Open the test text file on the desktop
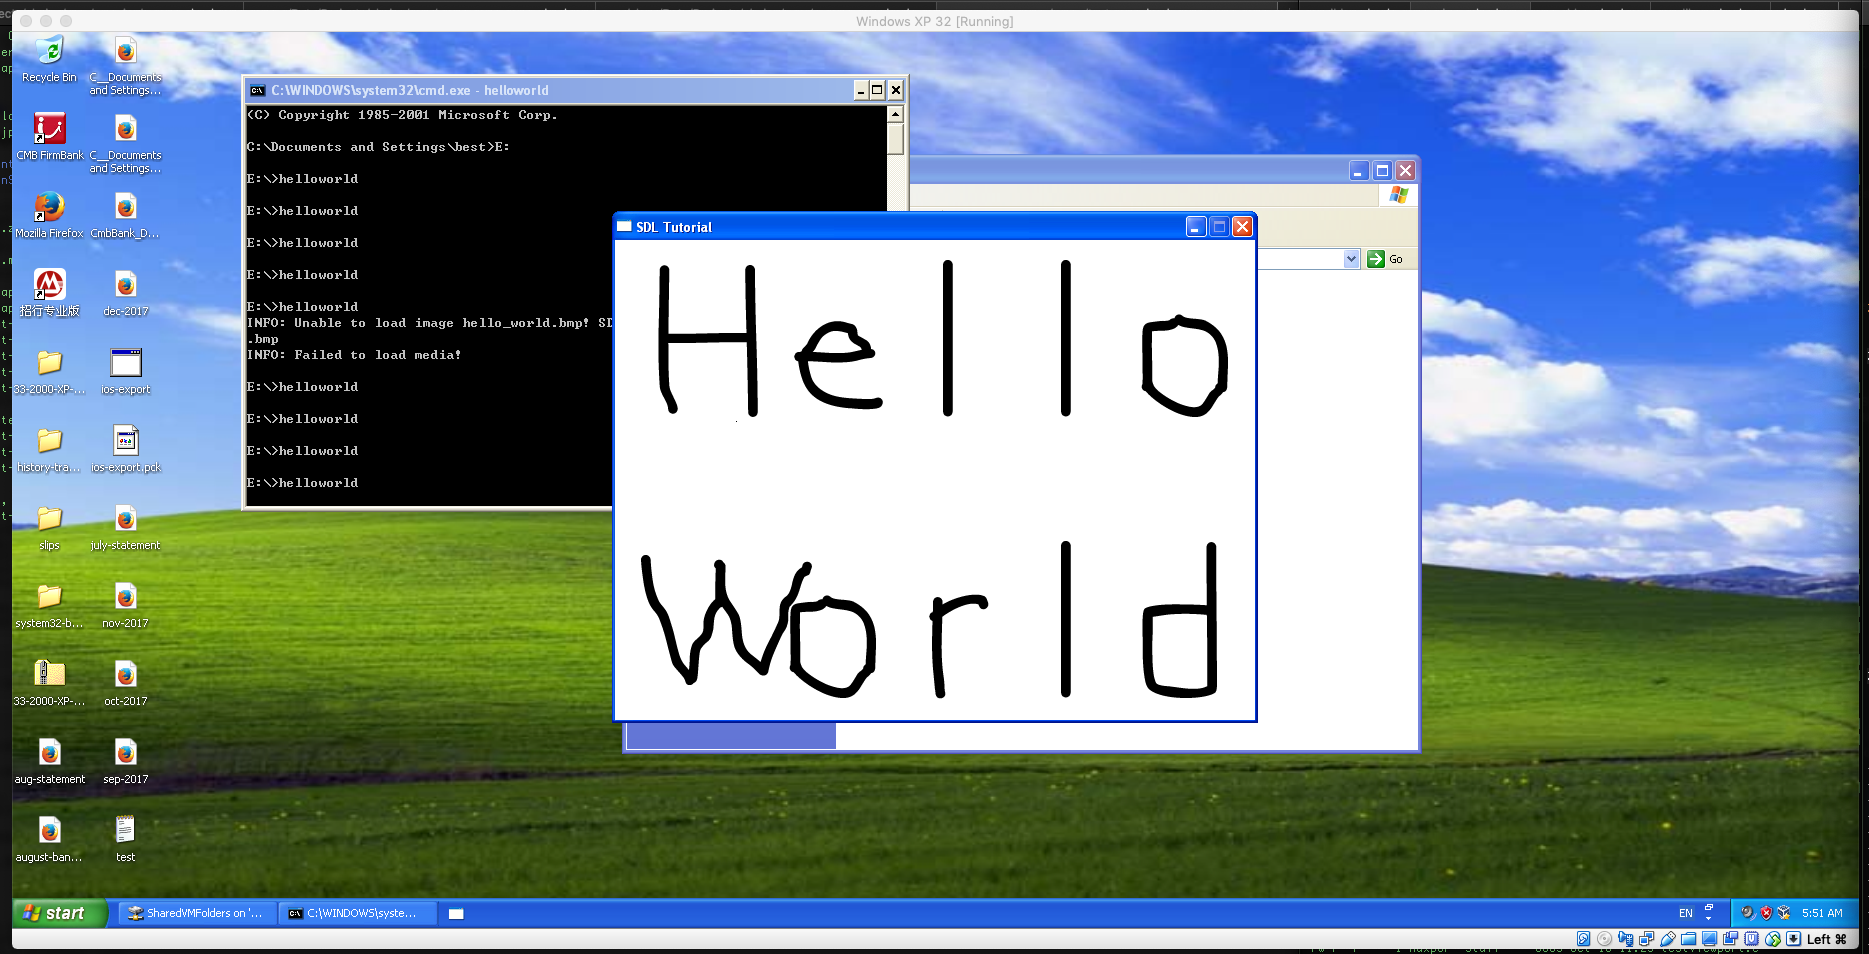Image resolution: width=1869 pixels, height=954 pixels. click(x=124, y=830)
